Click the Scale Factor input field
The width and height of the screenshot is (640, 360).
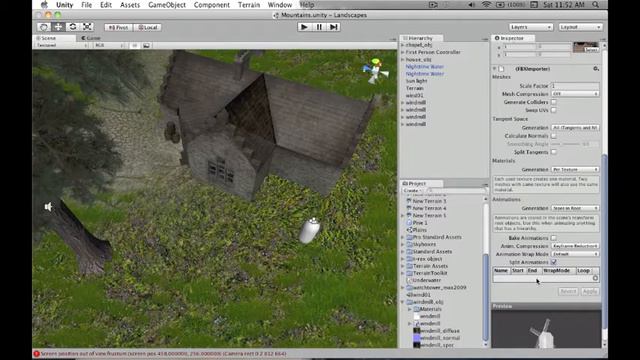575,86
